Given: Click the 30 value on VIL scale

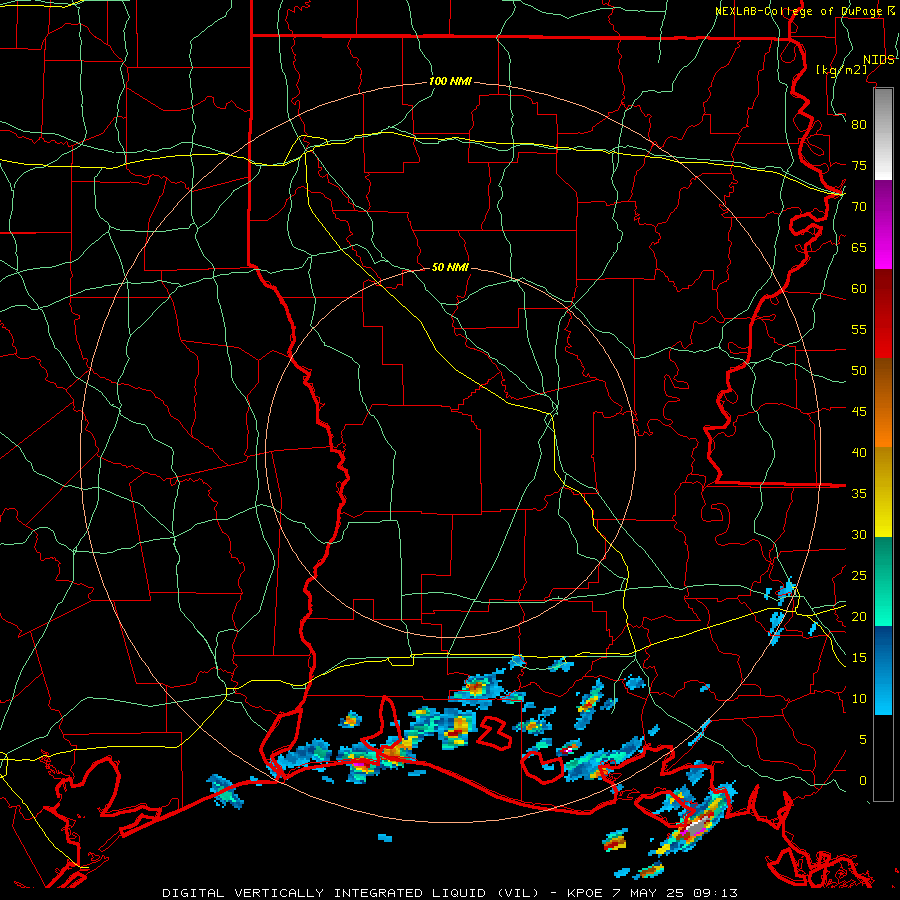Looking at the screenshot, I should (859, 534).
